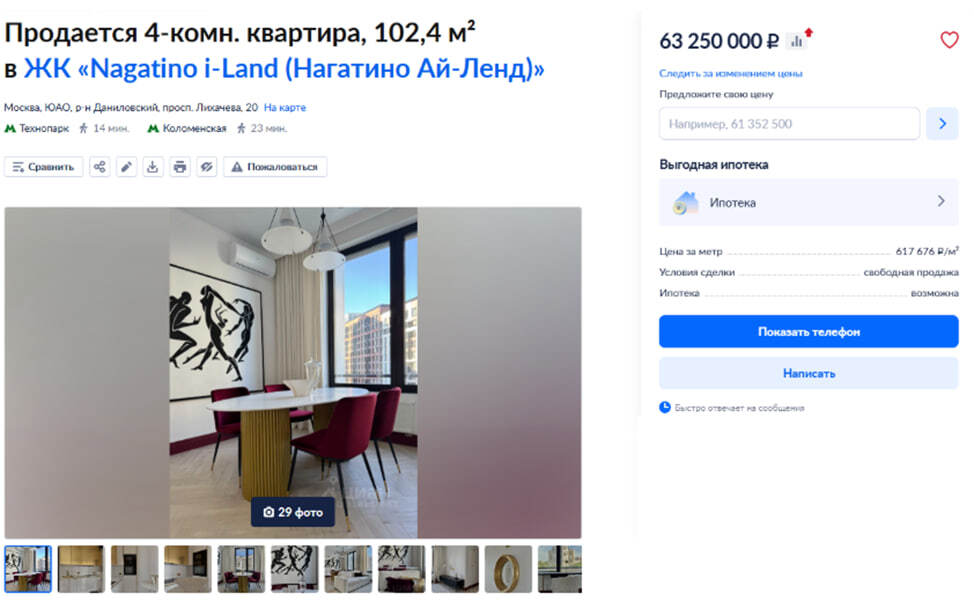The width and height of the screenshot is (974, 608).
Task: Select the gold round mirror thumbnail
Action: (508, 569)
